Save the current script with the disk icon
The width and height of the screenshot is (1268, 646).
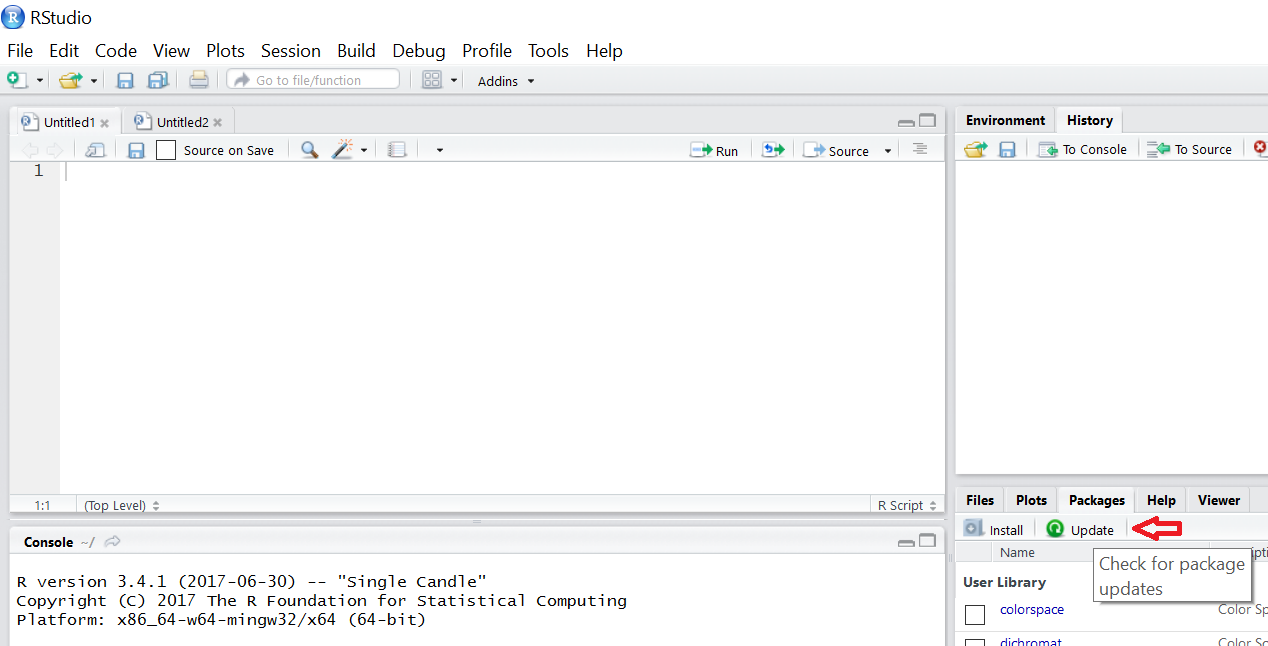(x=124, y=80)
